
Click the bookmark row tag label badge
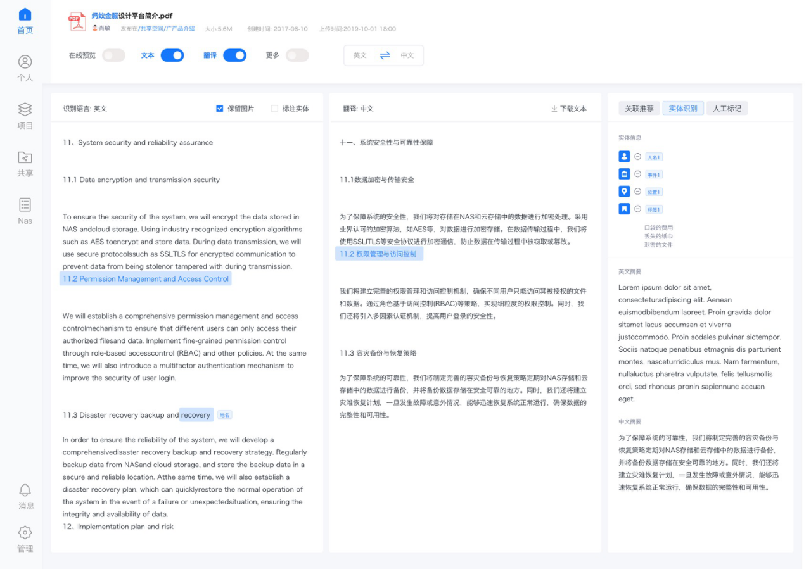(x=654, y=209)
